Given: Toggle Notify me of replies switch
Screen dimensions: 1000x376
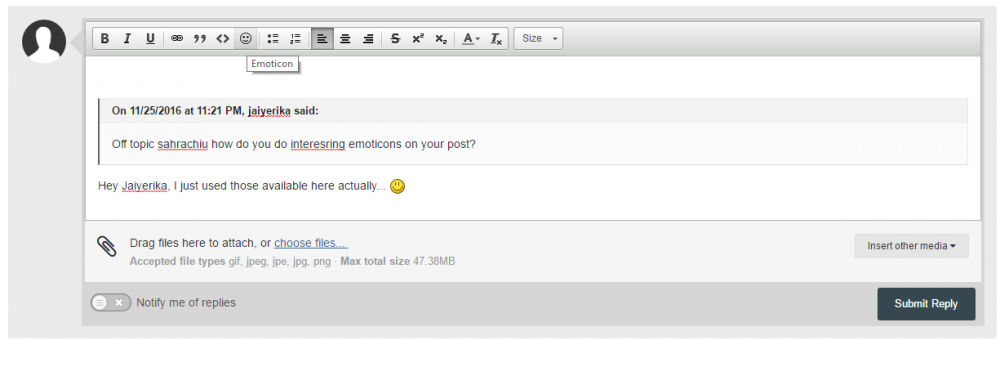Looking at the screenshot, I should tap(111, 303).
